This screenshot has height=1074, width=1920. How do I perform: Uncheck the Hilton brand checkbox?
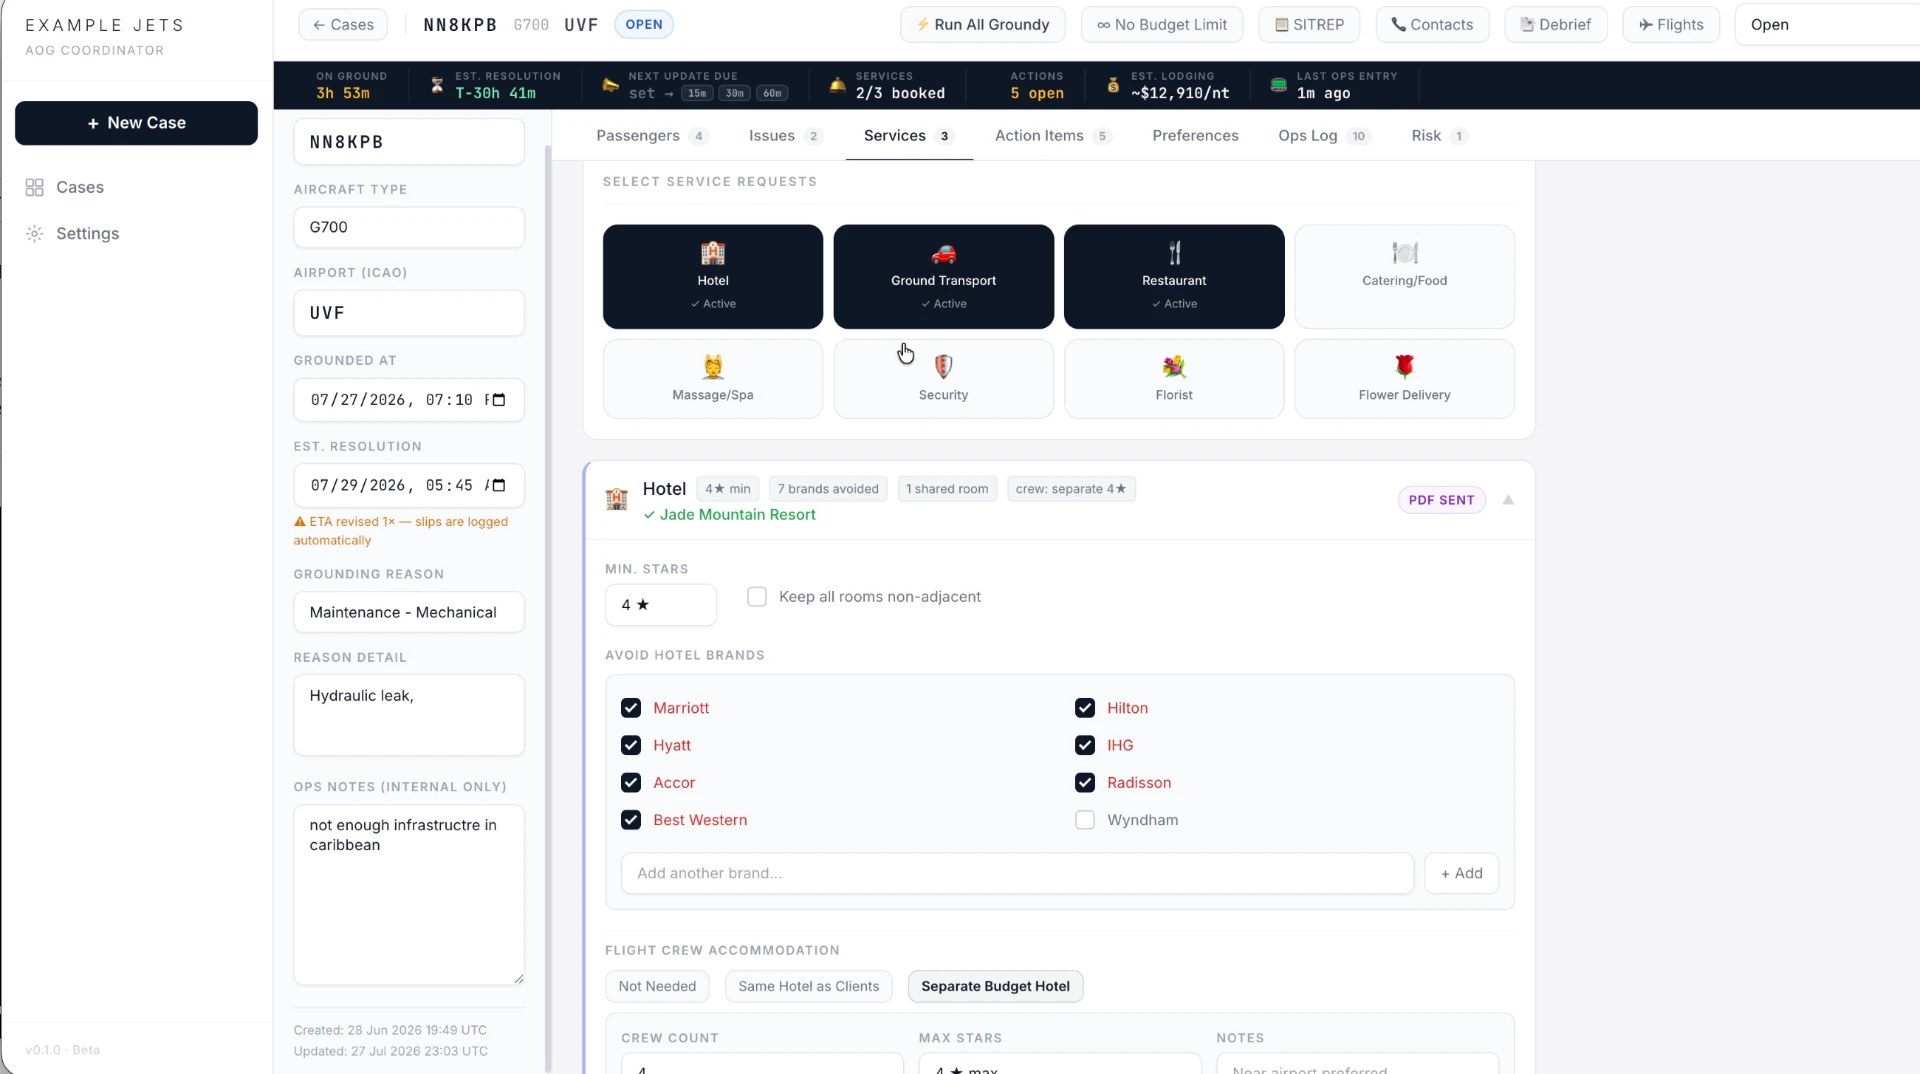tap(1085, 708)
